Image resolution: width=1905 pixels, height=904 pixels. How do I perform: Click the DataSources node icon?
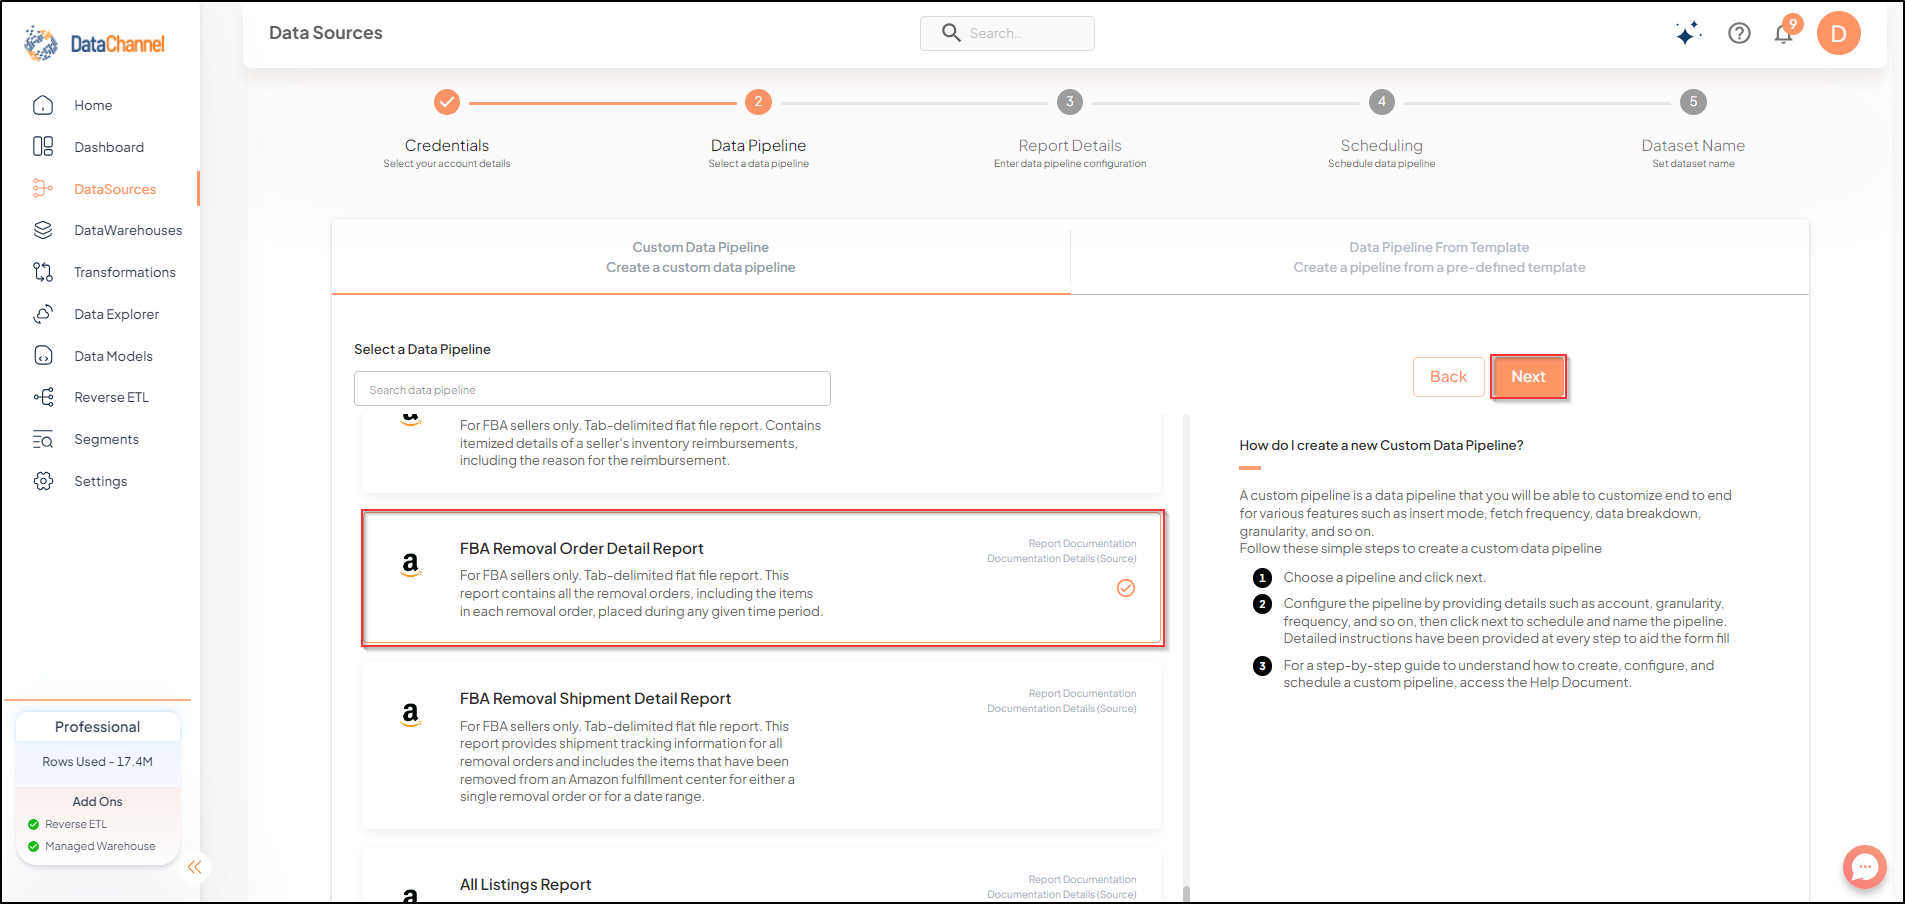43,189
